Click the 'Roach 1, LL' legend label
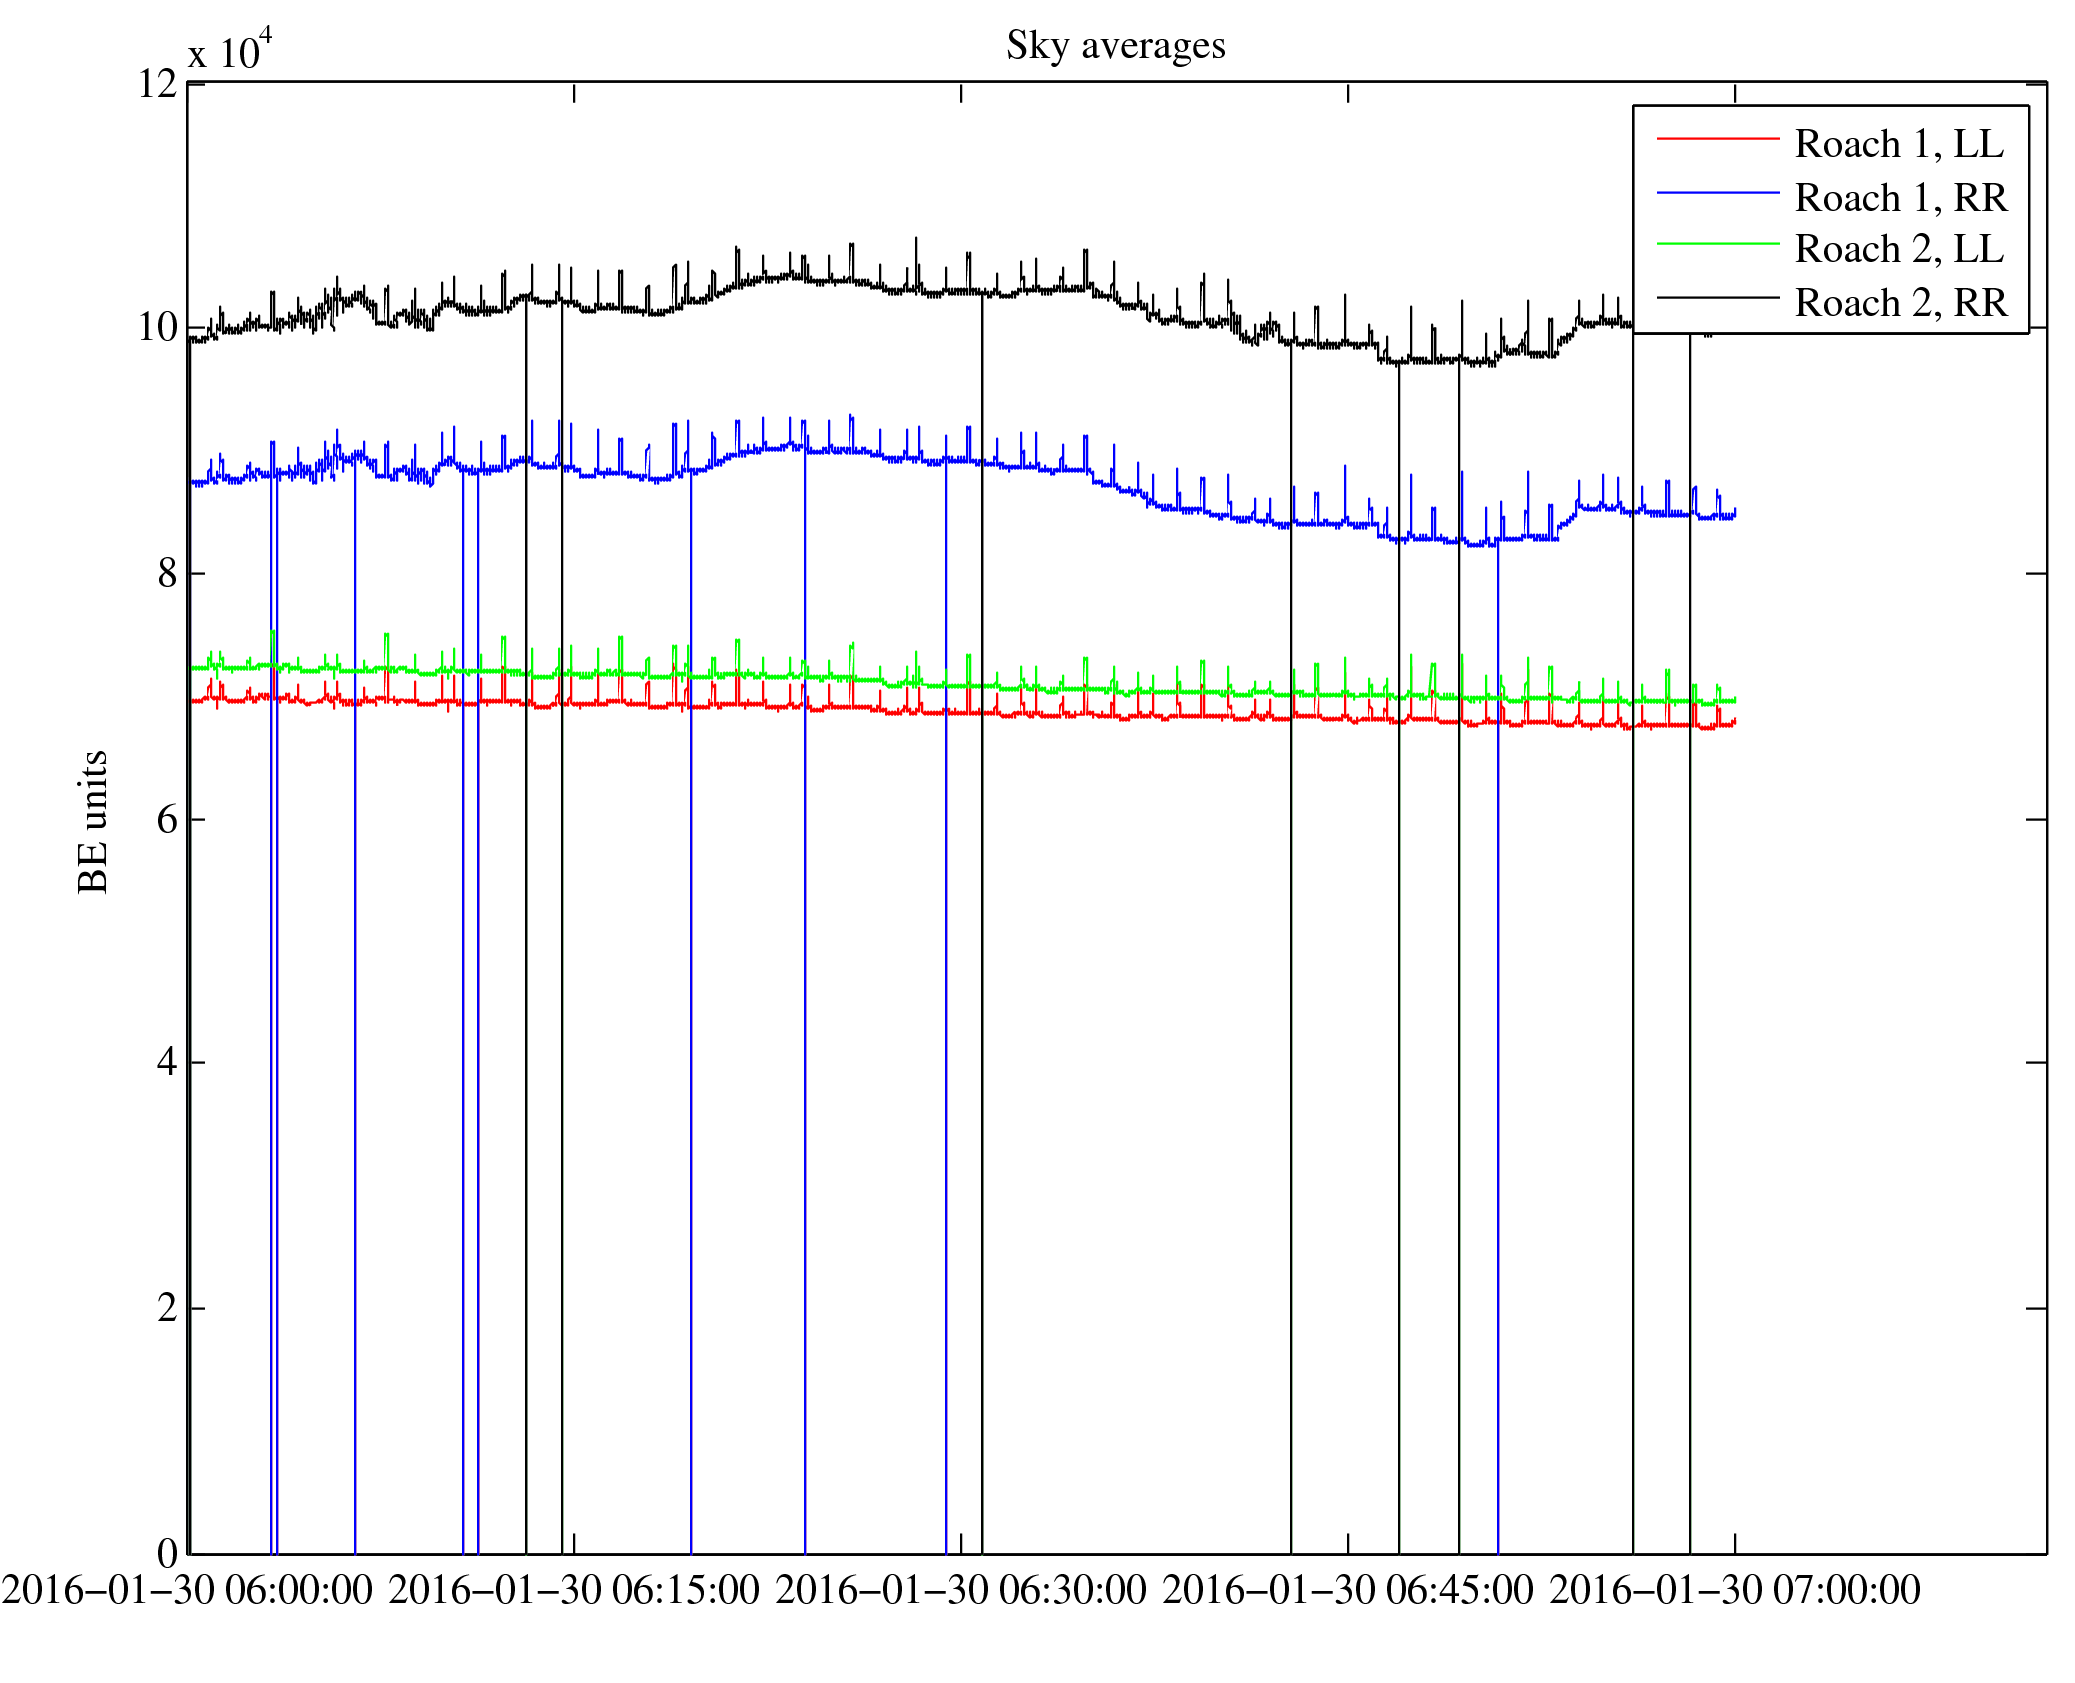This screenshot has height=1683, width=2075. (x=1899, y=144)
